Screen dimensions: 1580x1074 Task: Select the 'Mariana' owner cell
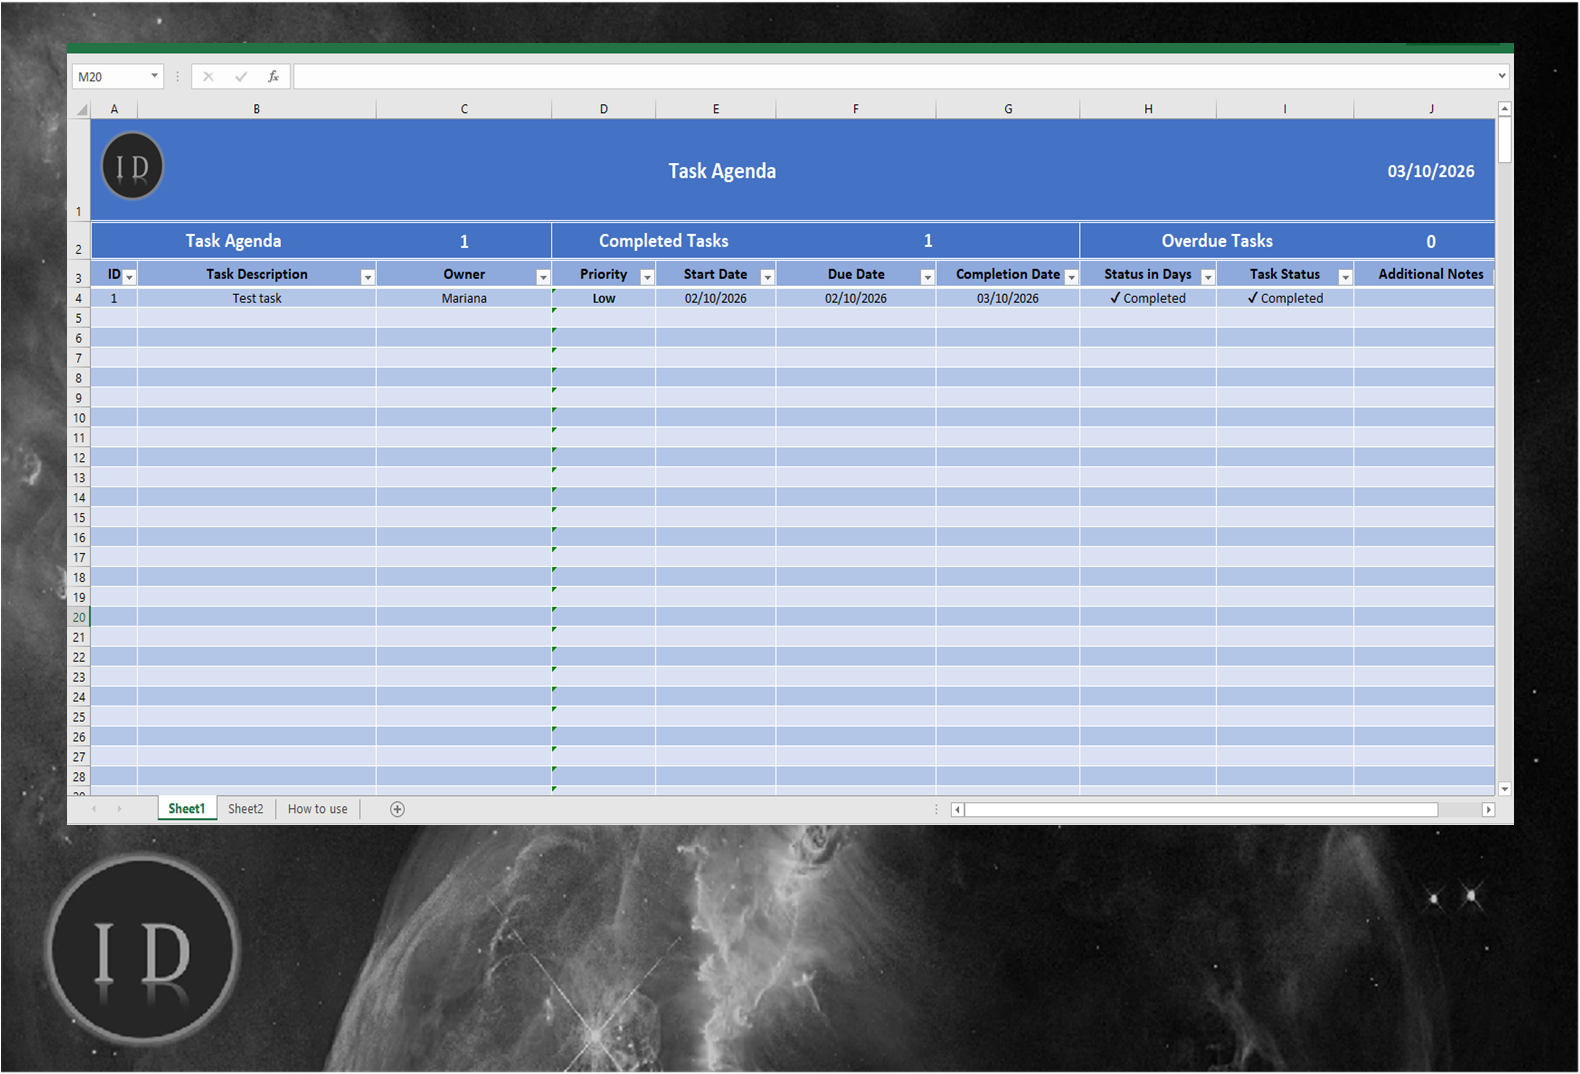tap(464, 298)
